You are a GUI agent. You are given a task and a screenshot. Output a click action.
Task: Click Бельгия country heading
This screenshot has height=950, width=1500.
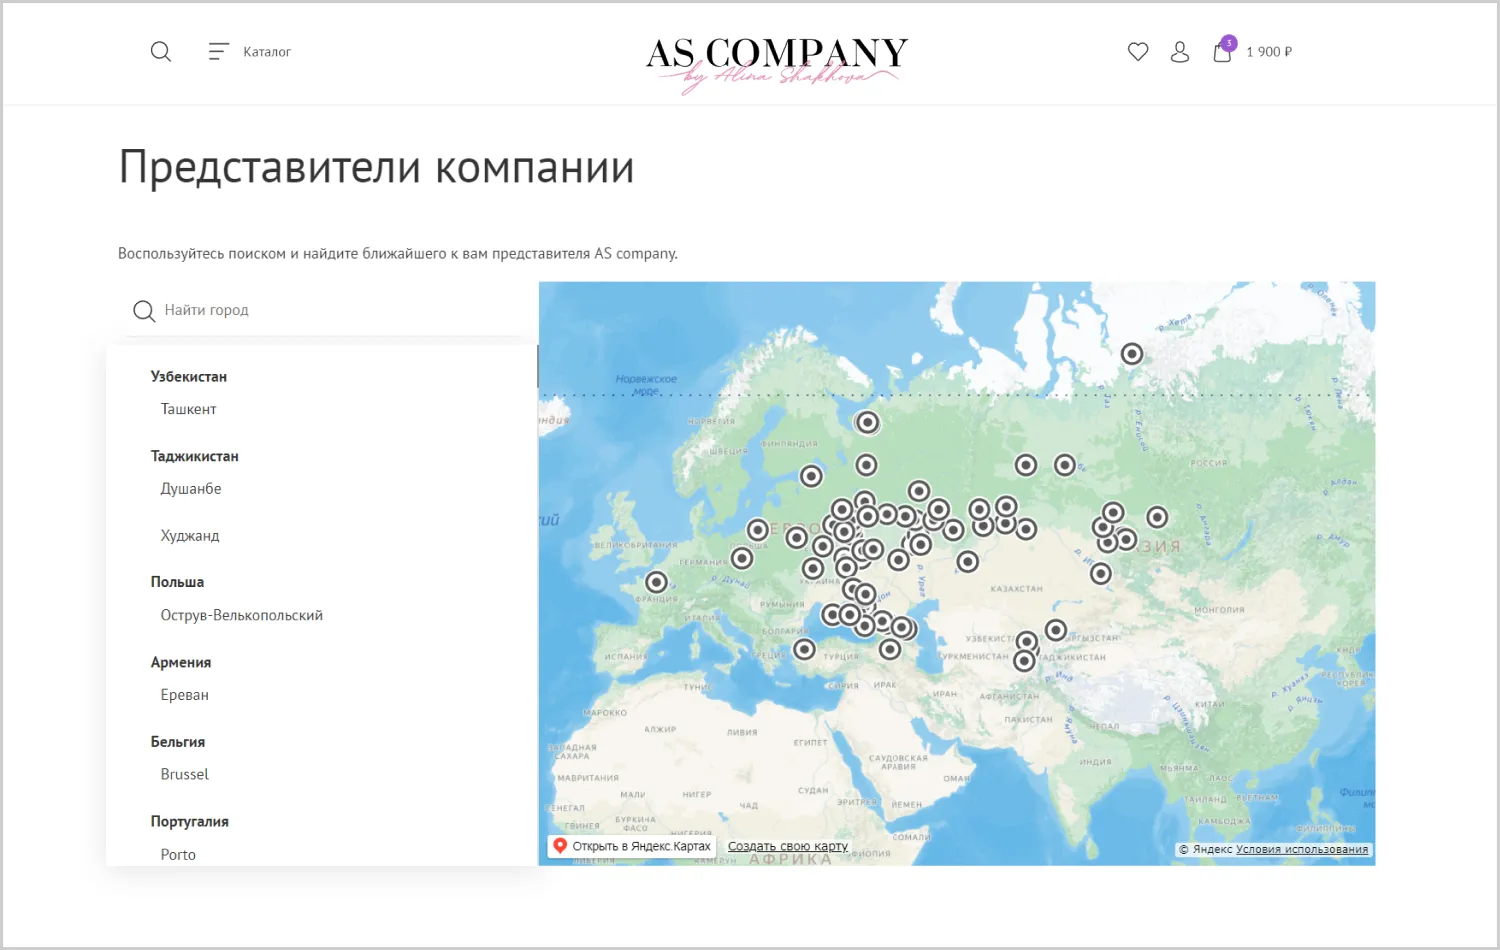point(178,742)
